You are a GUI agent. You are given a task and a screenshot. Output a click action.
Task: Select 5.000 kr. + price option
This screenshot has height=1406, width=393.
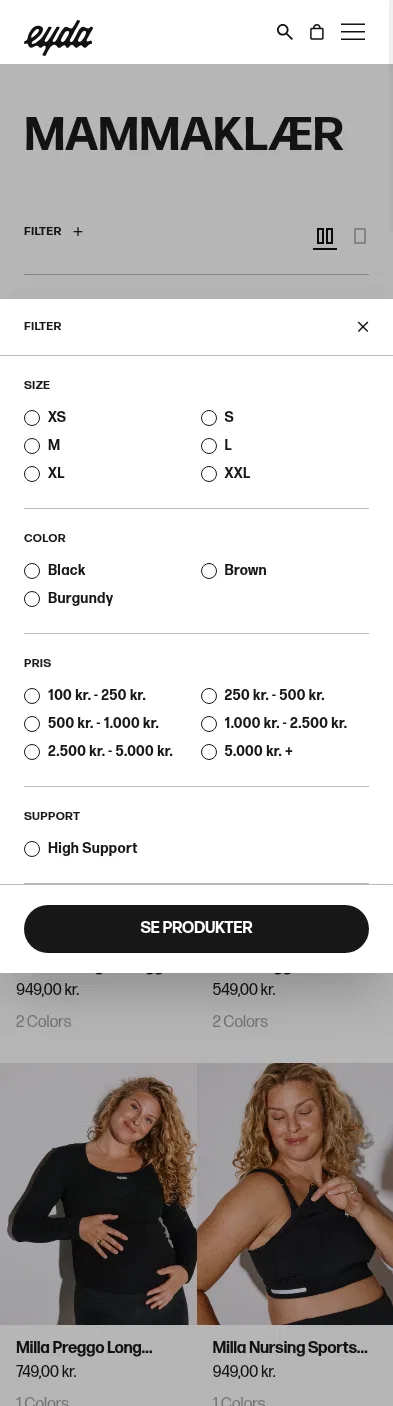(x=247, y=751)
